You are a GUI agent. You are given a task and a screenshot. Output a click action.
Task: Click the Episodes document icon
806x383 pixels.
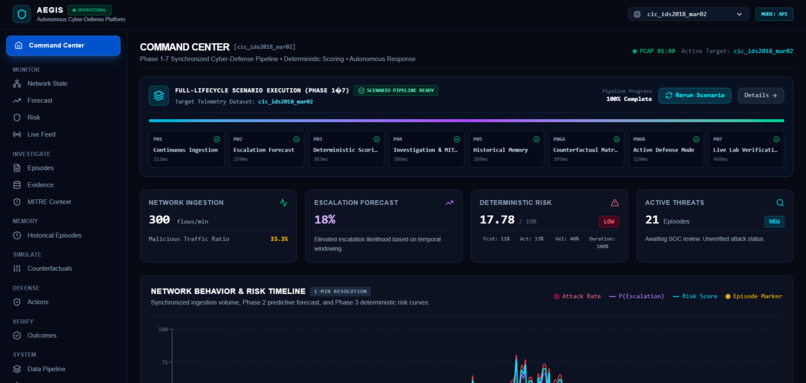point(17,168)
